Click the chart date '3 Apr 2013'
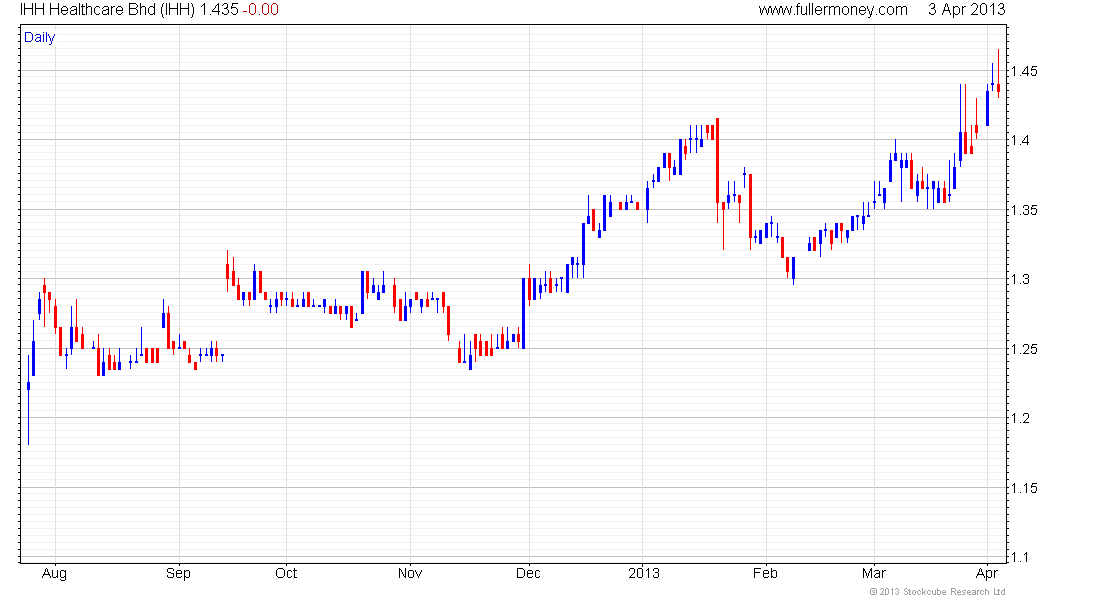This screenshot has height=600, width=1100. click(967, 10)
